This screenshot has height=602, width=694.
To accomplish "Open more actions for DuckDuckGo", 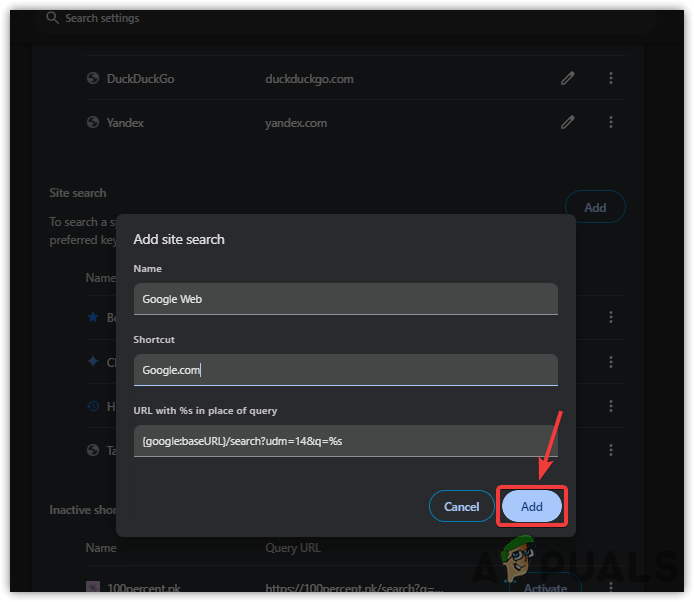I will [611, 79].
